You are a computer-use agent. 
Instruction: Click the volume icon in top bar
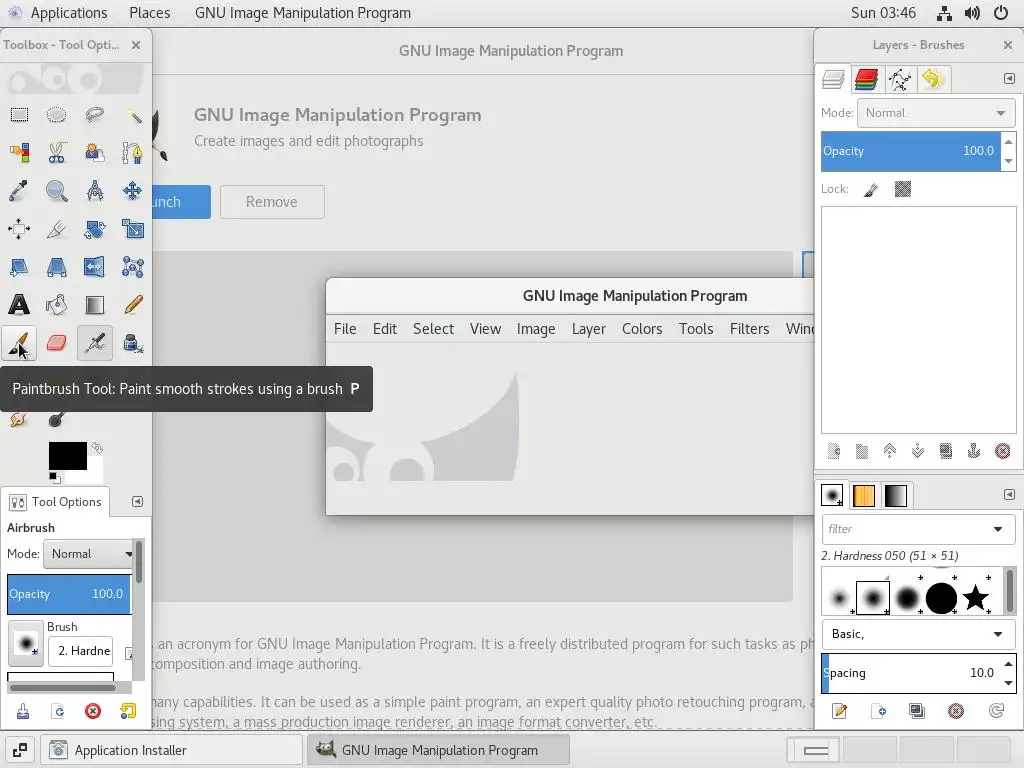(x=972, y=13)
